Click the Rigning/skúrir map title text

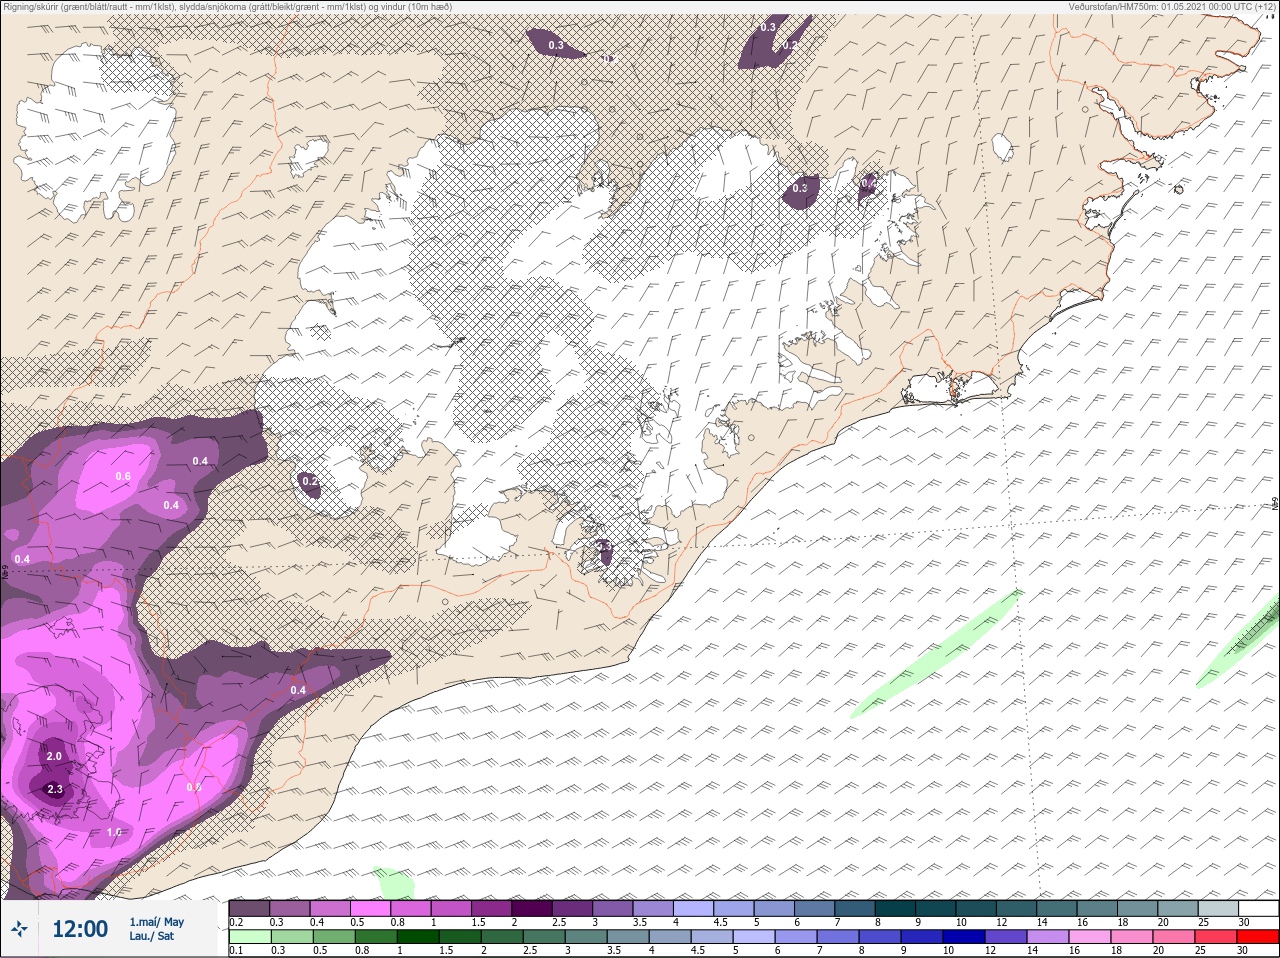click(x=228, y=7)
